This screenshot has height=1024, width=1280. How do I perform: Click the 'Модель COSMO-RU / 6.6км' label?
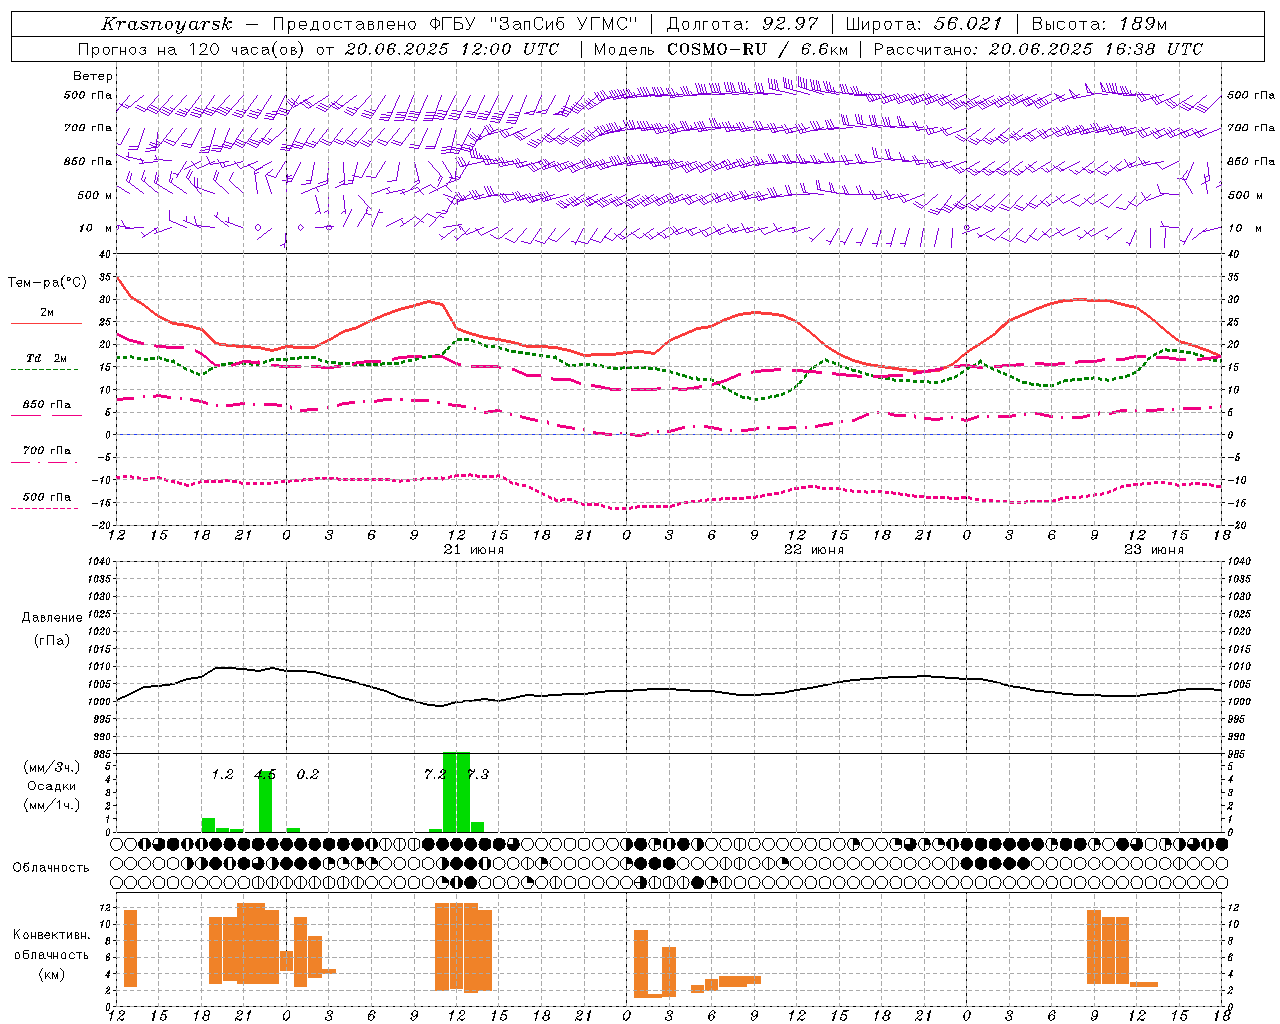tap(720, 49)
